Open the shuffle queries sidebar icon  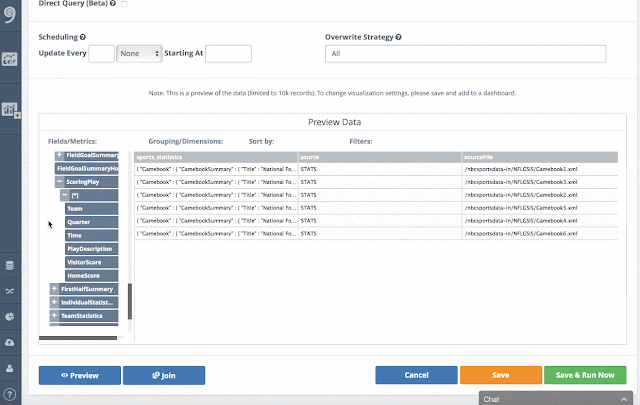tap(10, 291)
